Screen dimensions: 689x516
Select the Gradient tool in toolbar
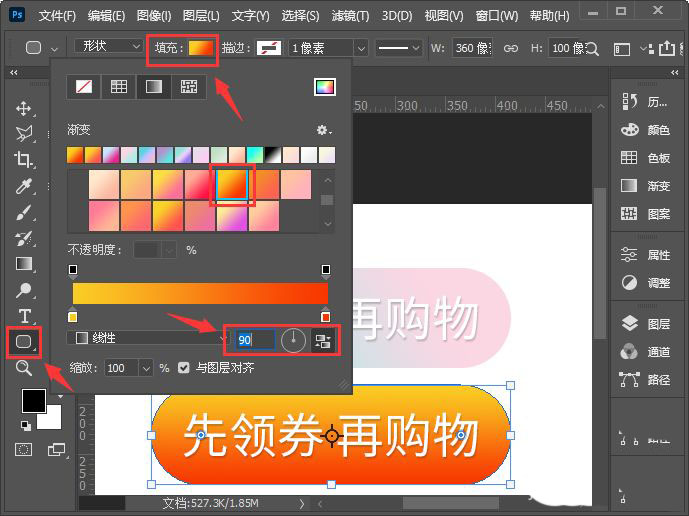24,264
